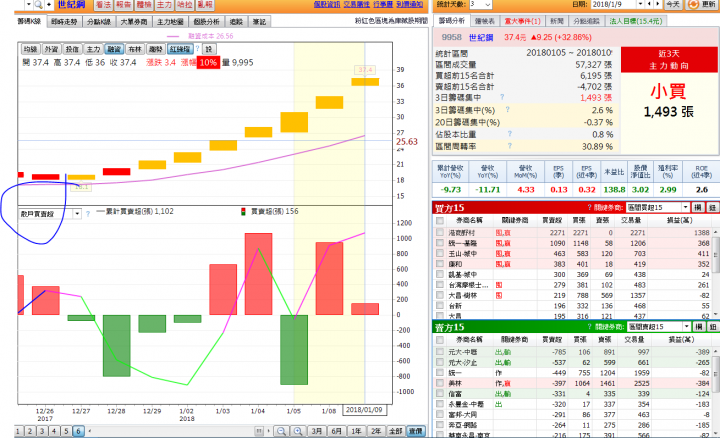
Task: Toggle the 投信 chart overlay
Action: (72, 49)
